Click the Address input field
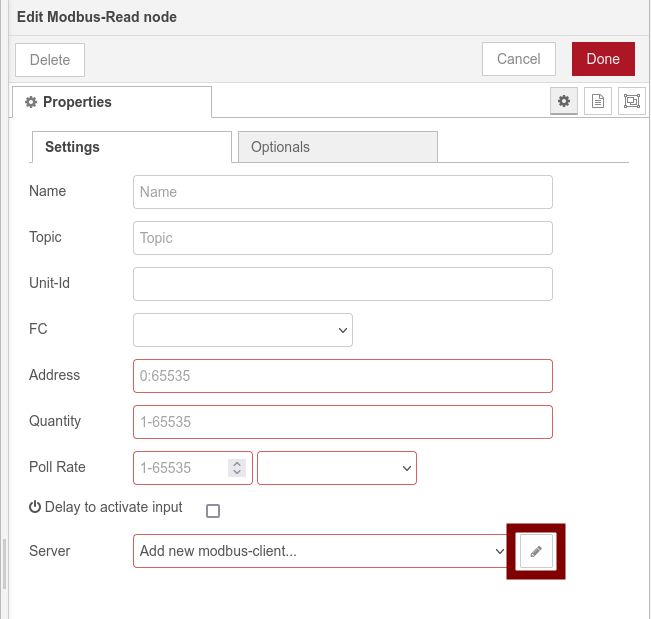 [342, 376]
